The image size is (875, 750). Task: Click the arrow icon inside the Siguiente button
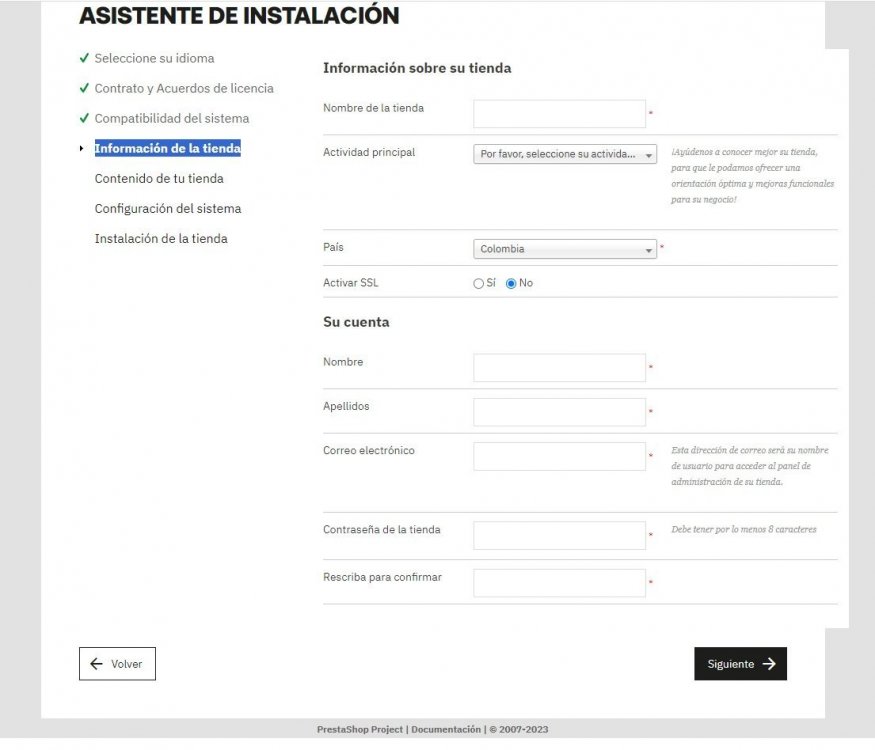click(x=768, y=663)
